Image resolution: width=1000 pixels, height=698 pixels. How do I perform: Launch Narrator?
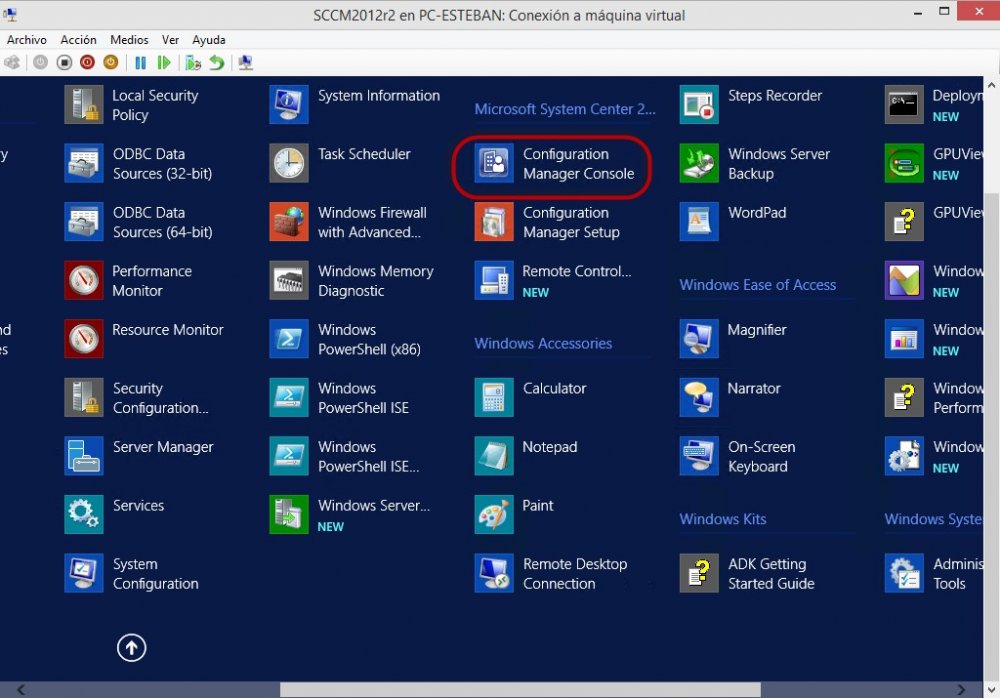730,397
